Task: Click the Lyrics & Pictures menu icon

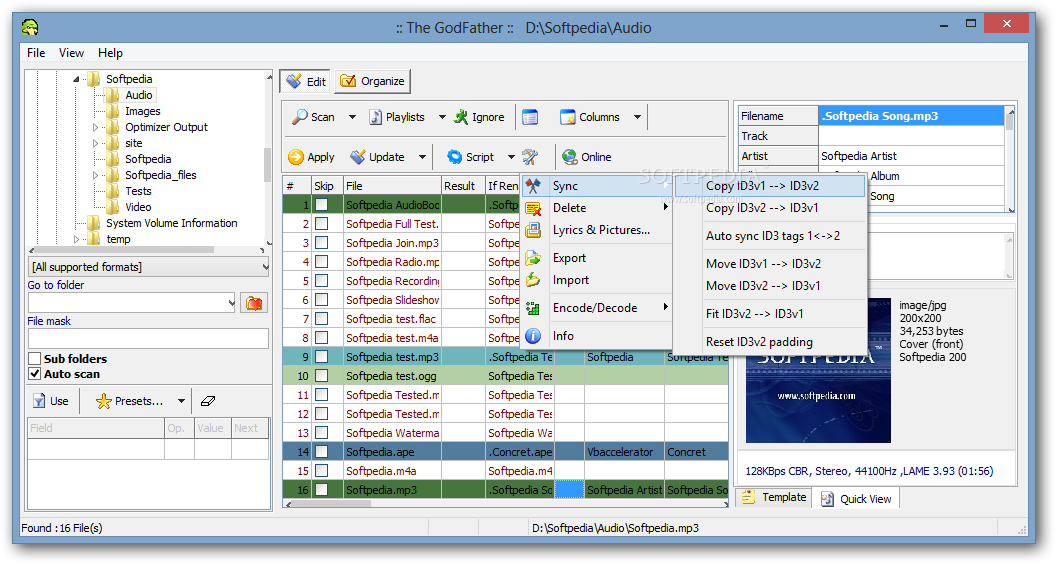Action: [533, 230]
